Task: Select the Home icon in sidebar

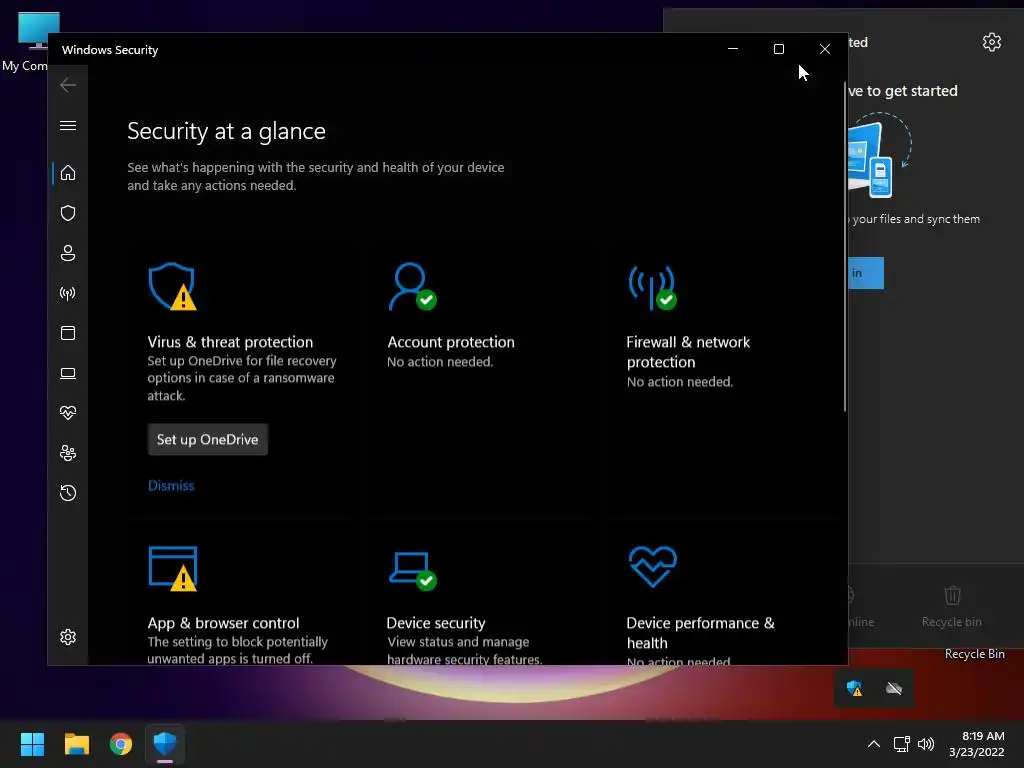Action: pos(68,173)
